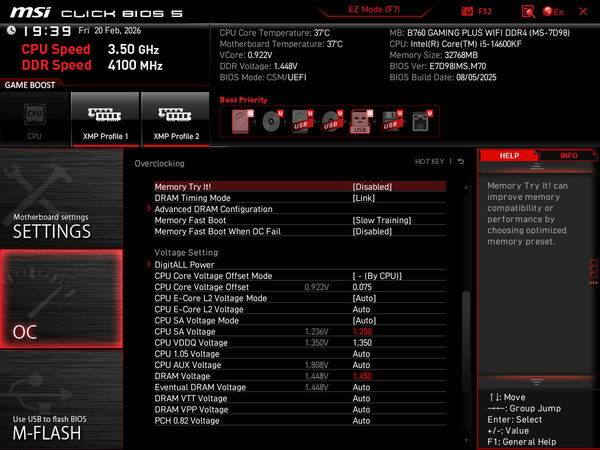Viewport: 600px width, 450px height.
Task: Enable XMP Profile 2
Action: [x=176, y=119]
